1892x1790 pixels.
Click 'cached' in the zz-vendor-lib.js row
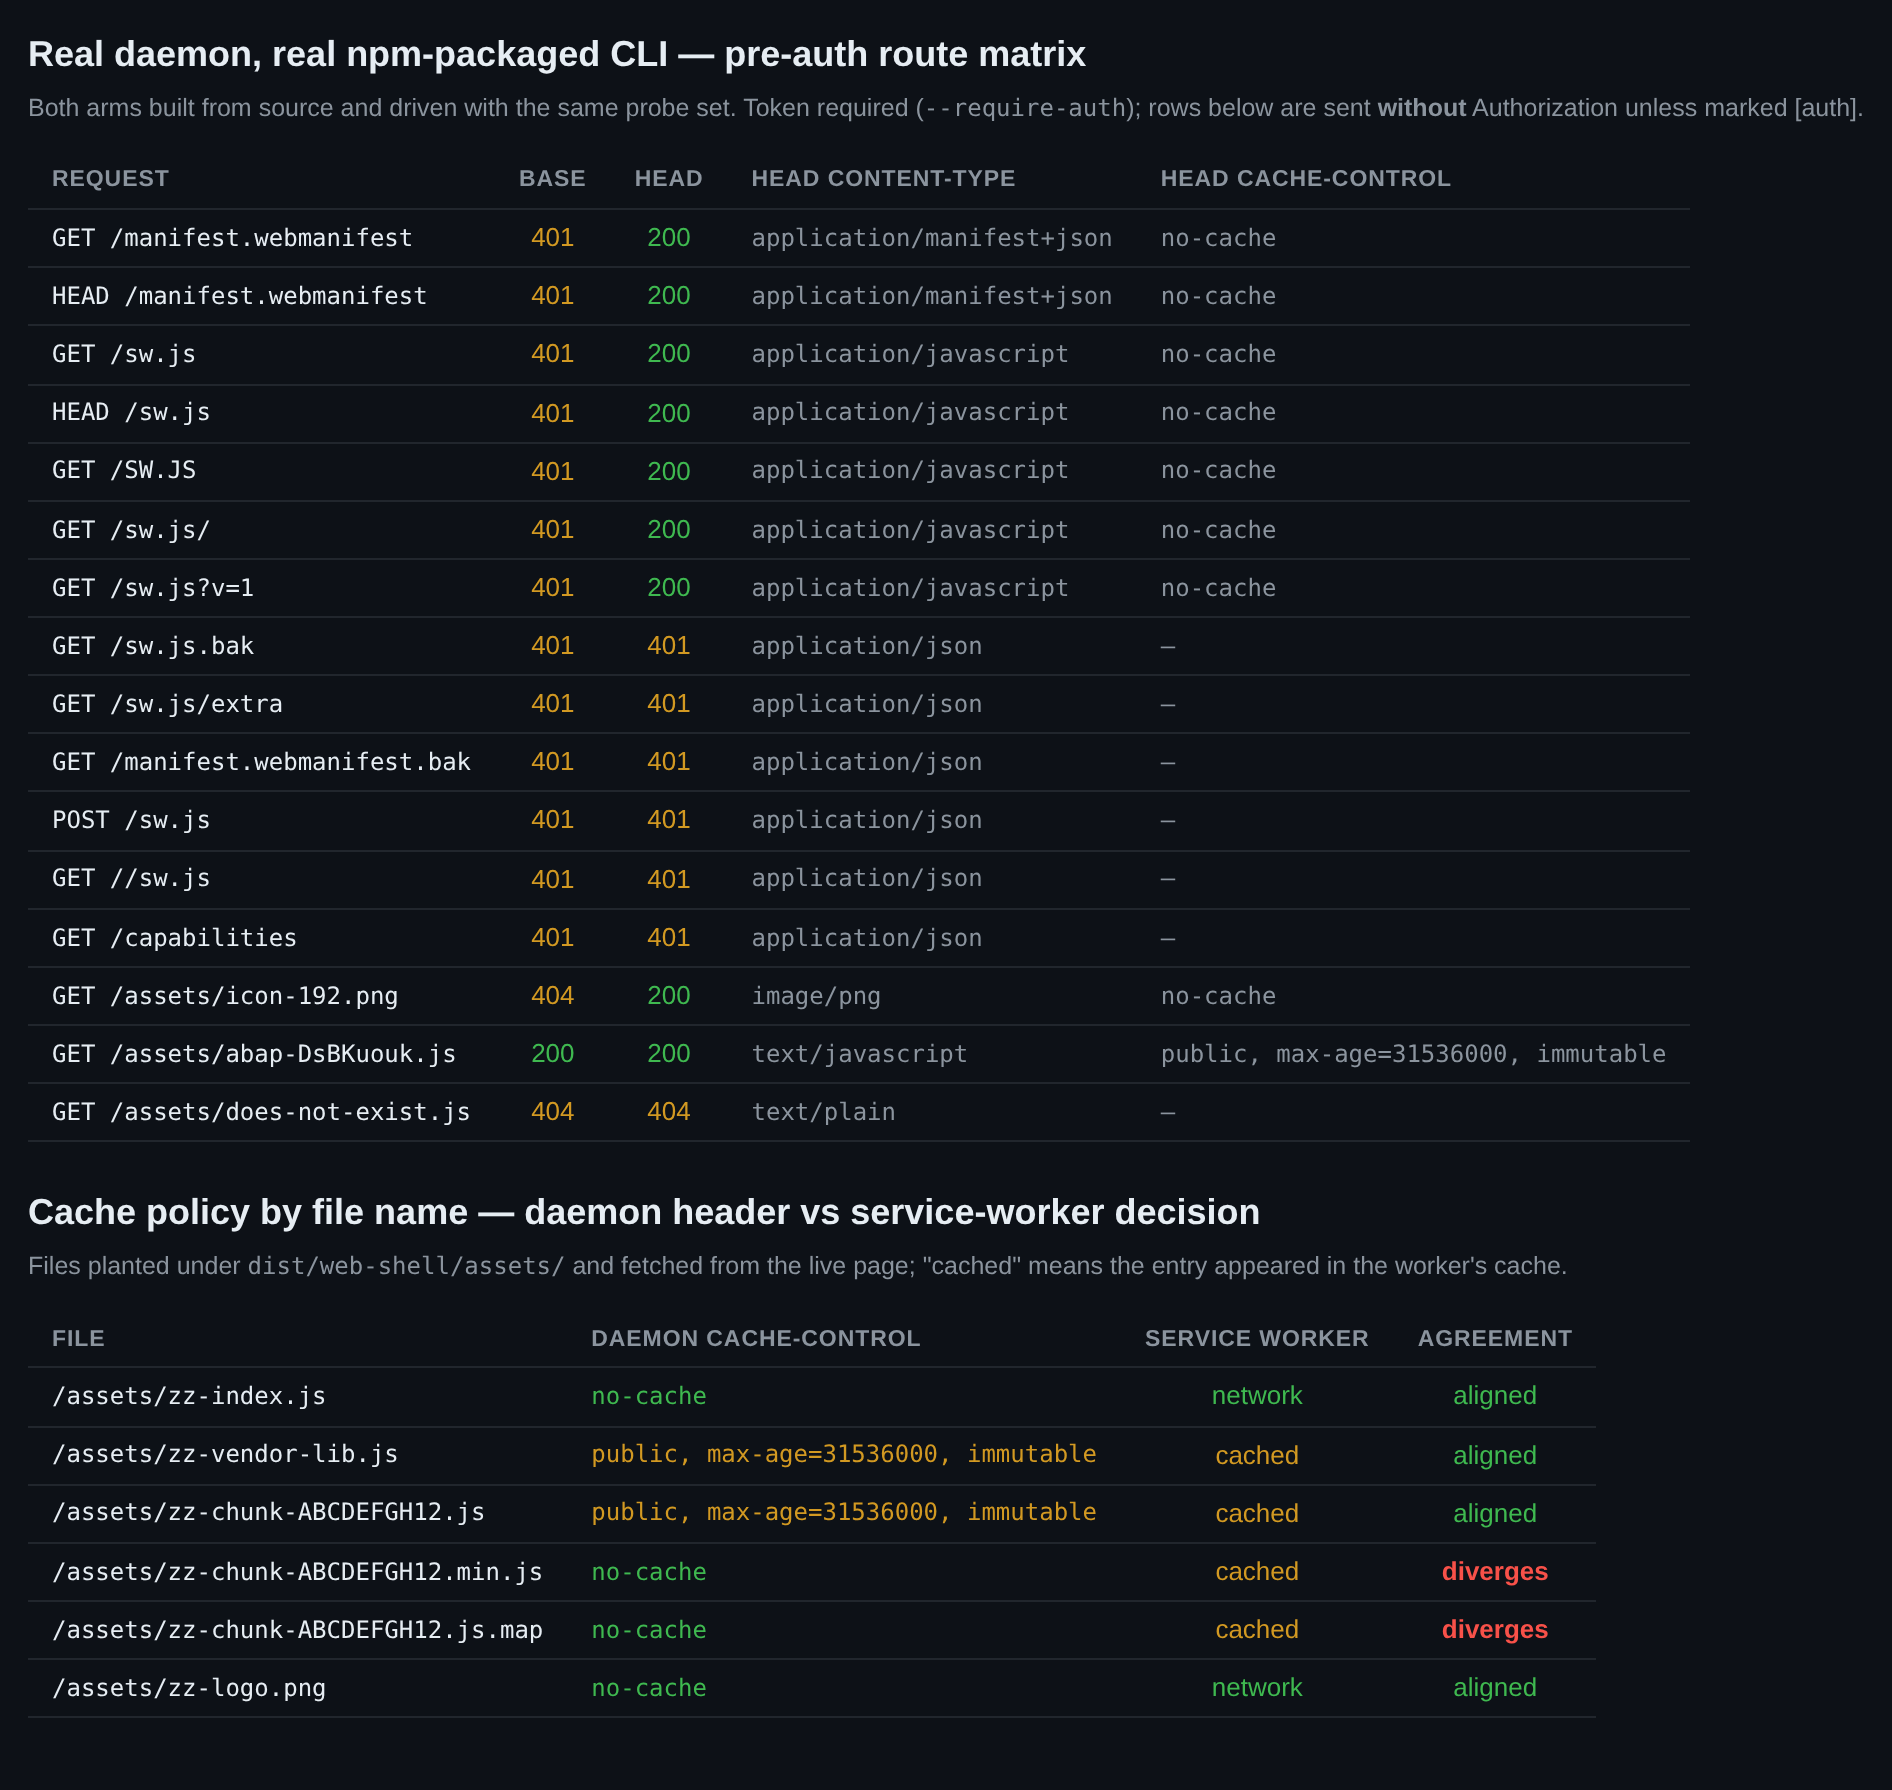pos(1256,1456)
